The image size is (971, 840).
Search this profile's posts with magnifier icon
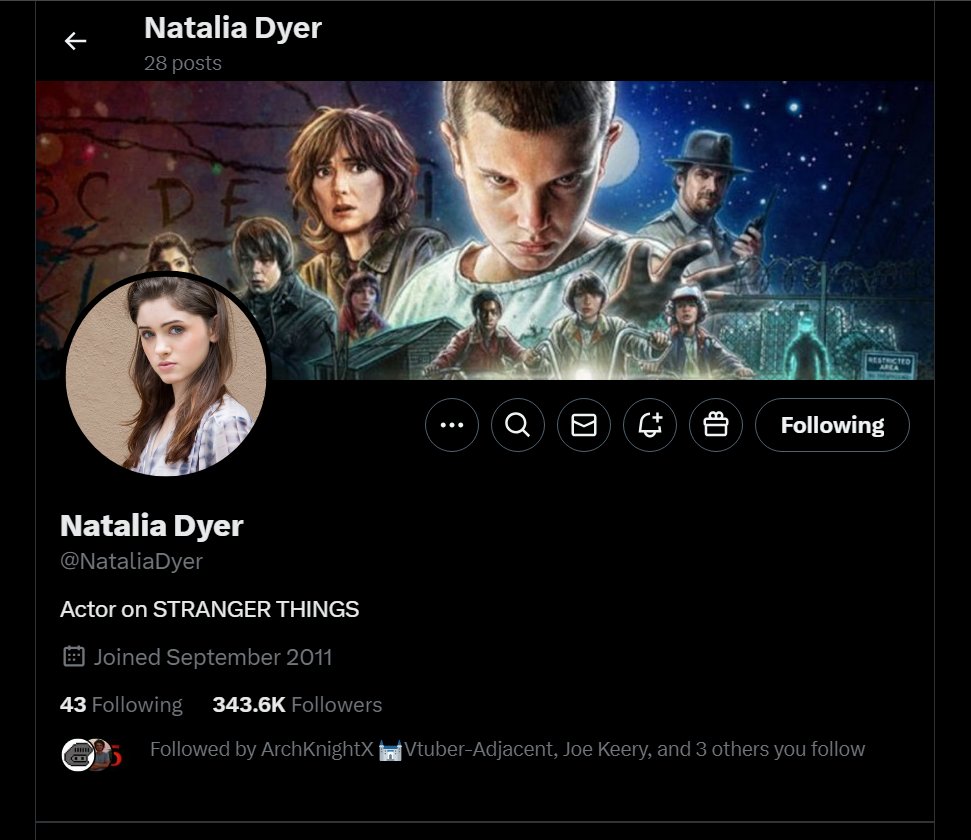click(x=518, y=425)
